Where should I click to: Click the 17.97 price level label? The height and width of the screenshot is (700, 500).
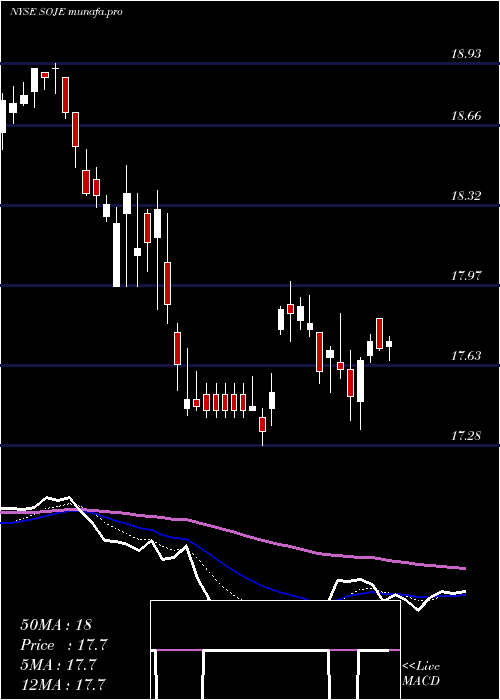[x=467, y=275]
